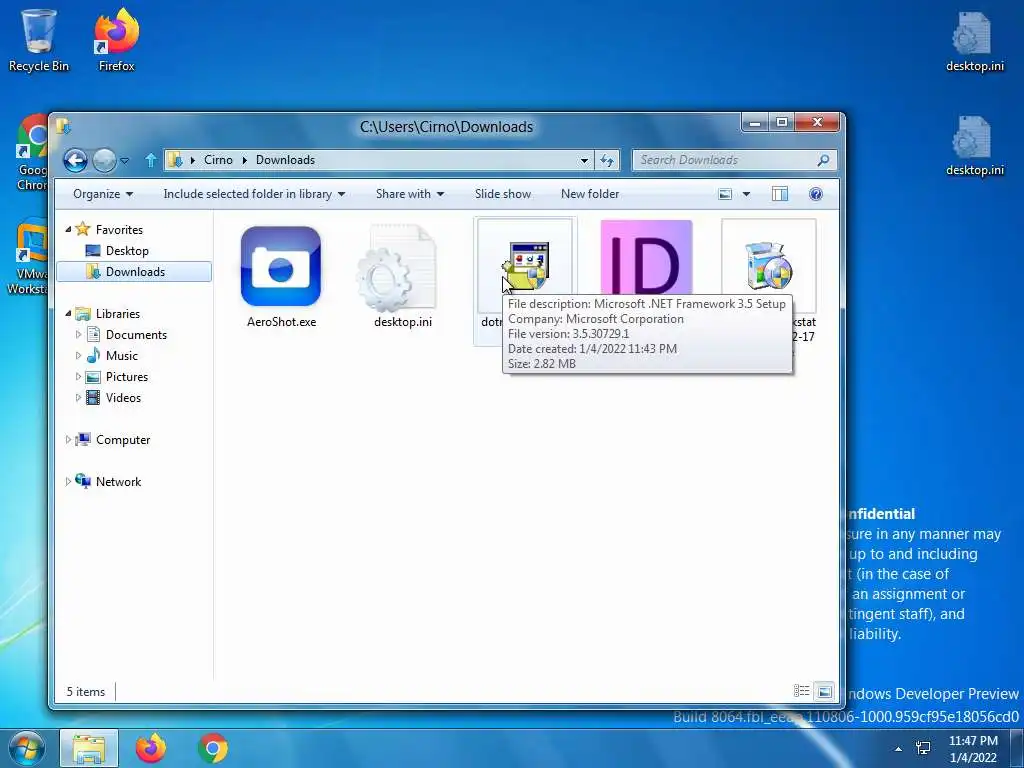Open the view options dropdown arrow
The width and height of the screenshot is (1024, 768).
(x=746, y=194)
